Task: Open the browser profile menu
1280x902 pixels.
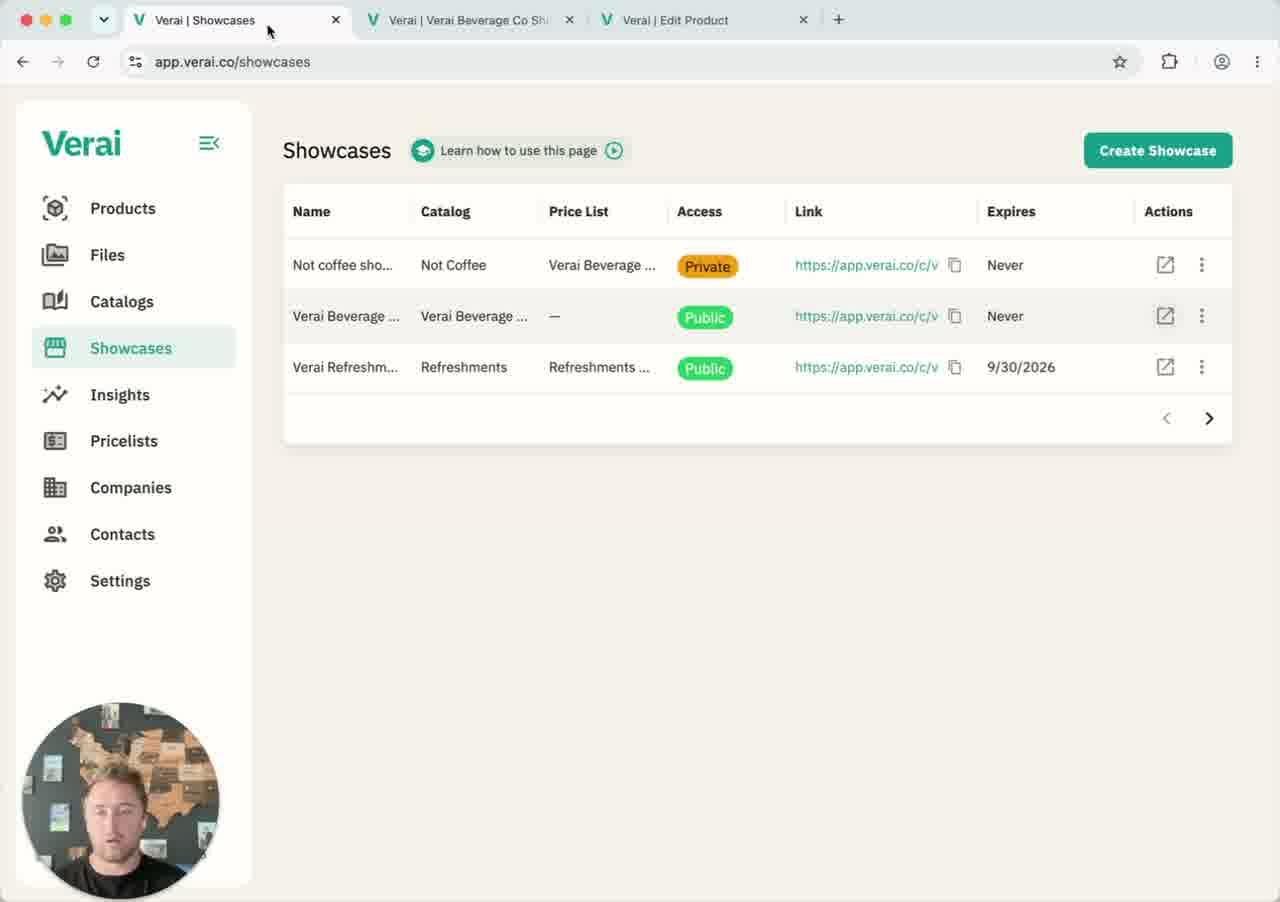Action: pyautogui.click(x=1222, y=62)
